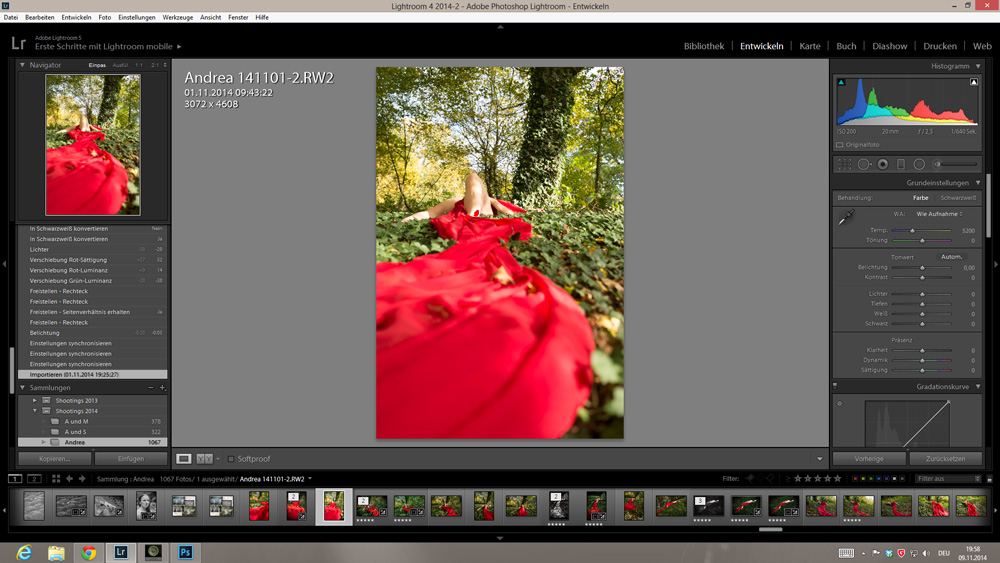Activate the Red Eye Correction tool
Image resolution: width=1000 pixels, height=563 pixels.
[882, 164]
